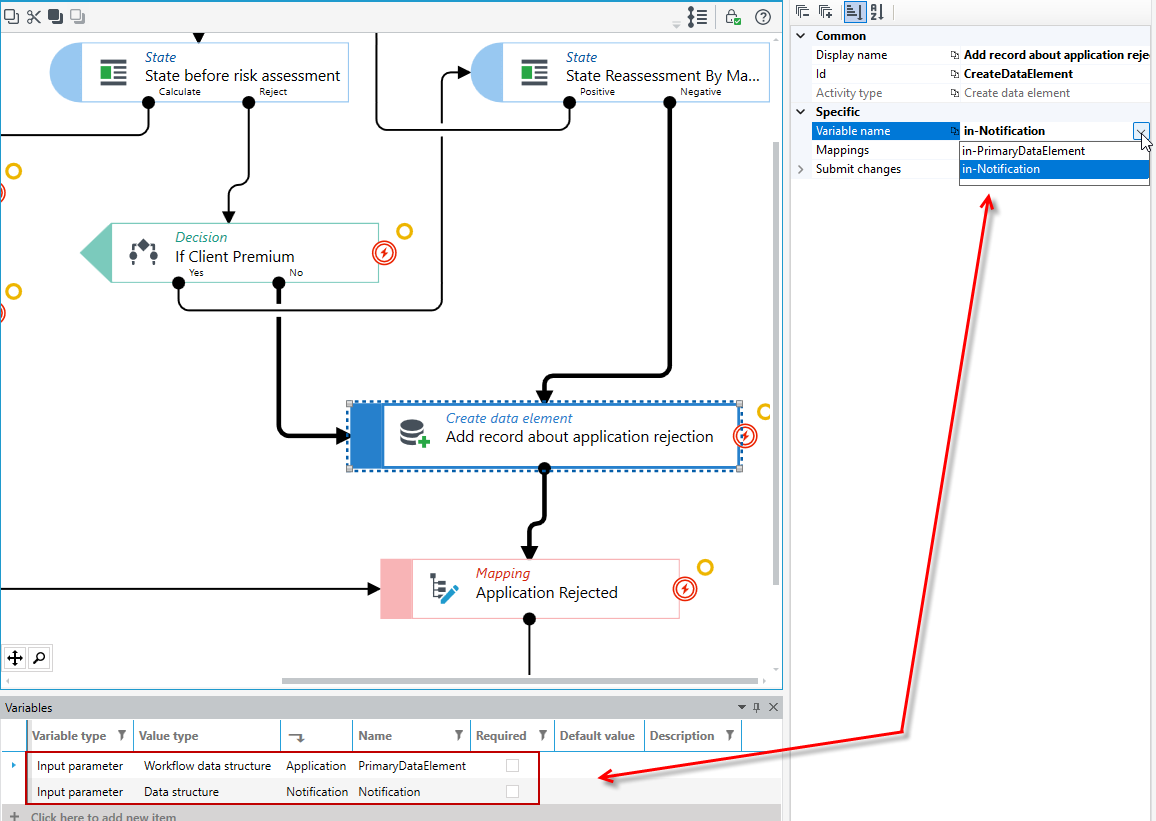1156x821 pixels.
Task: Toggle the lock icon with green checkmark
Action: (732, 17)
